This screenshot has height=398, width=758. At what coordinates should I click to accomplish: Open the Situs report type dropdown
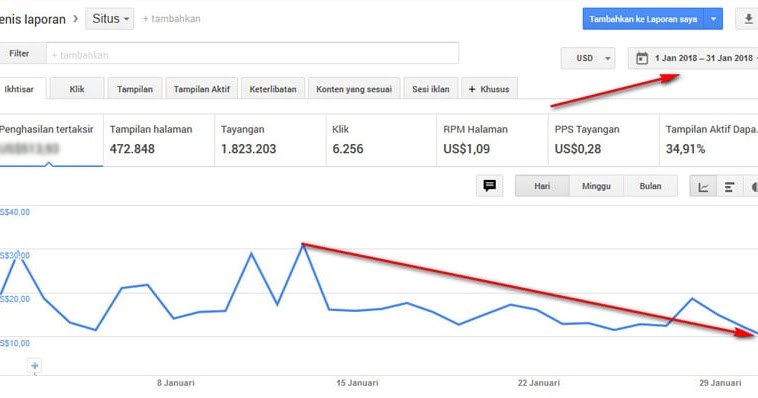point(110,19)
